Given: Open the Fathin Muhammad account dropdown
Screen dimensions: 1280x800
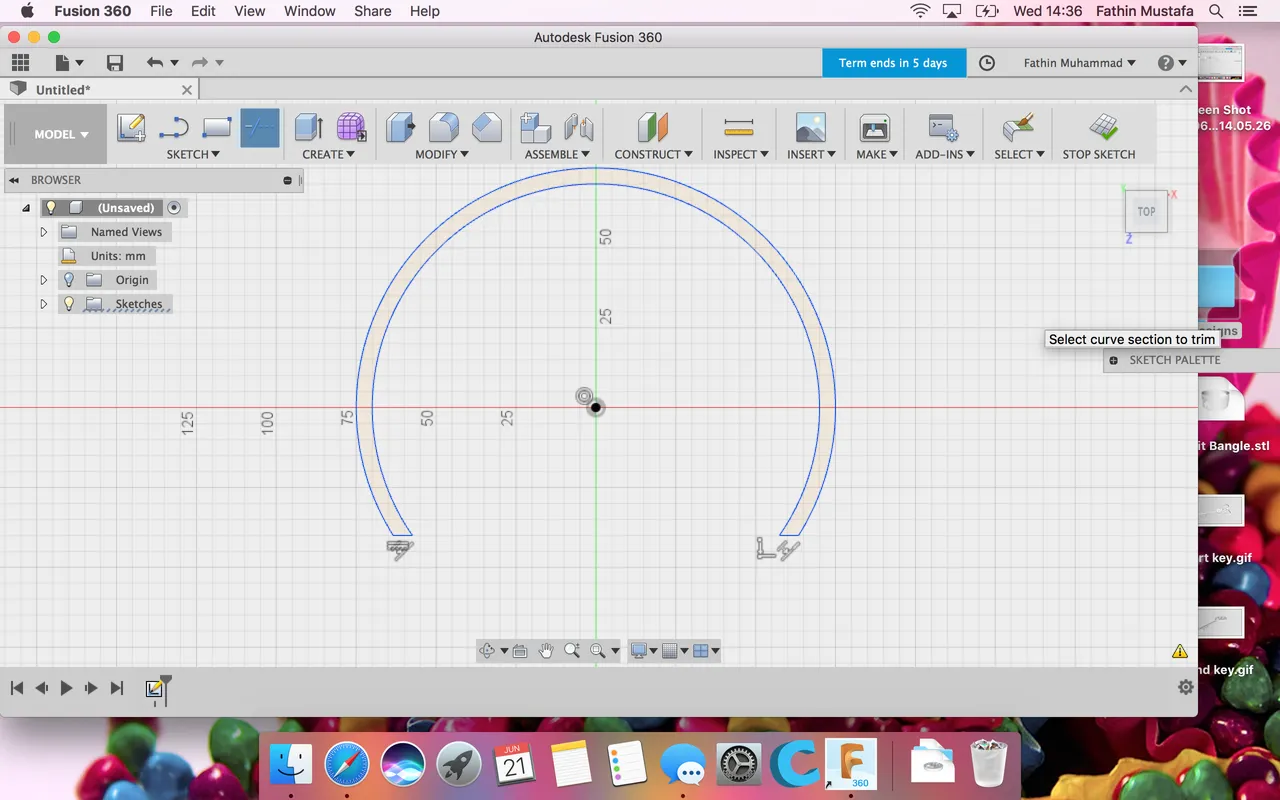Looking at the screenshot, I should 1080,63.
